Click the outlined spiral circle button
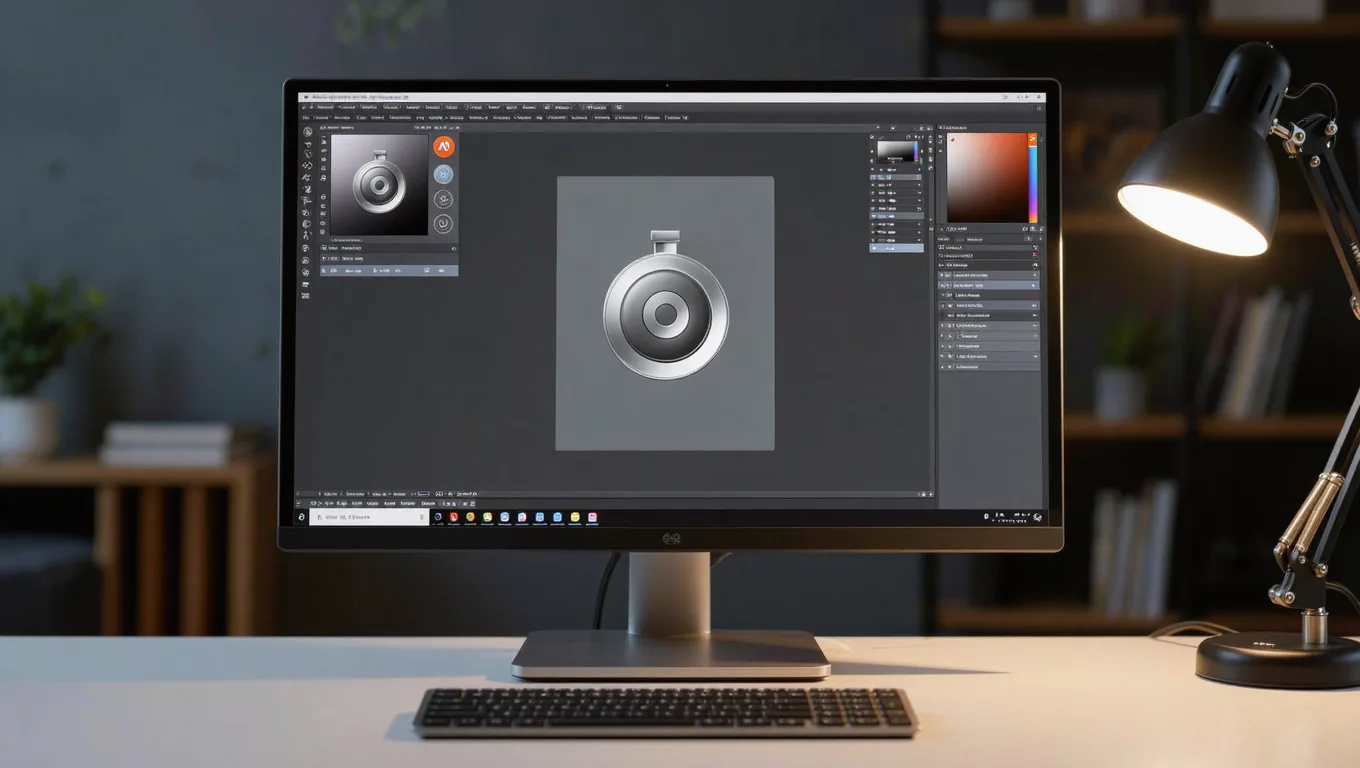 point(443,224)
